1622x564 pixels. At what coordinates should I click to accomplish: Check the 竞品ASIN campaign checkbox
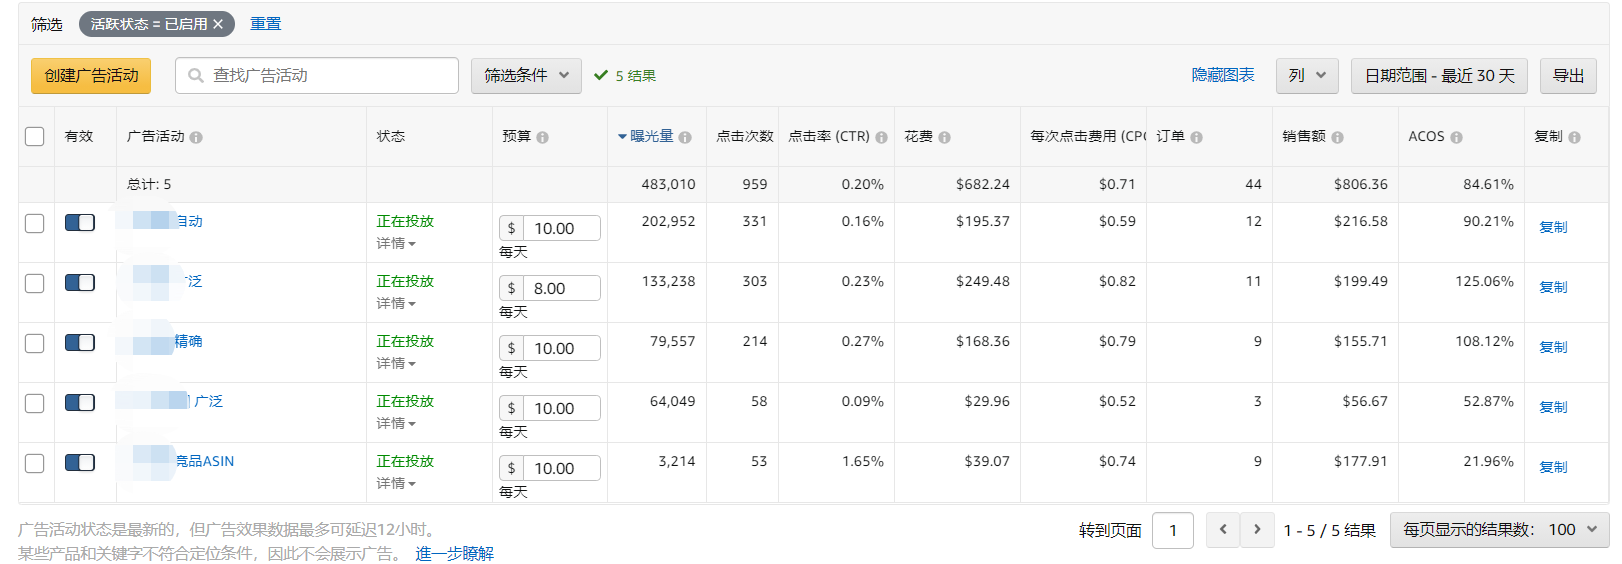35,463
